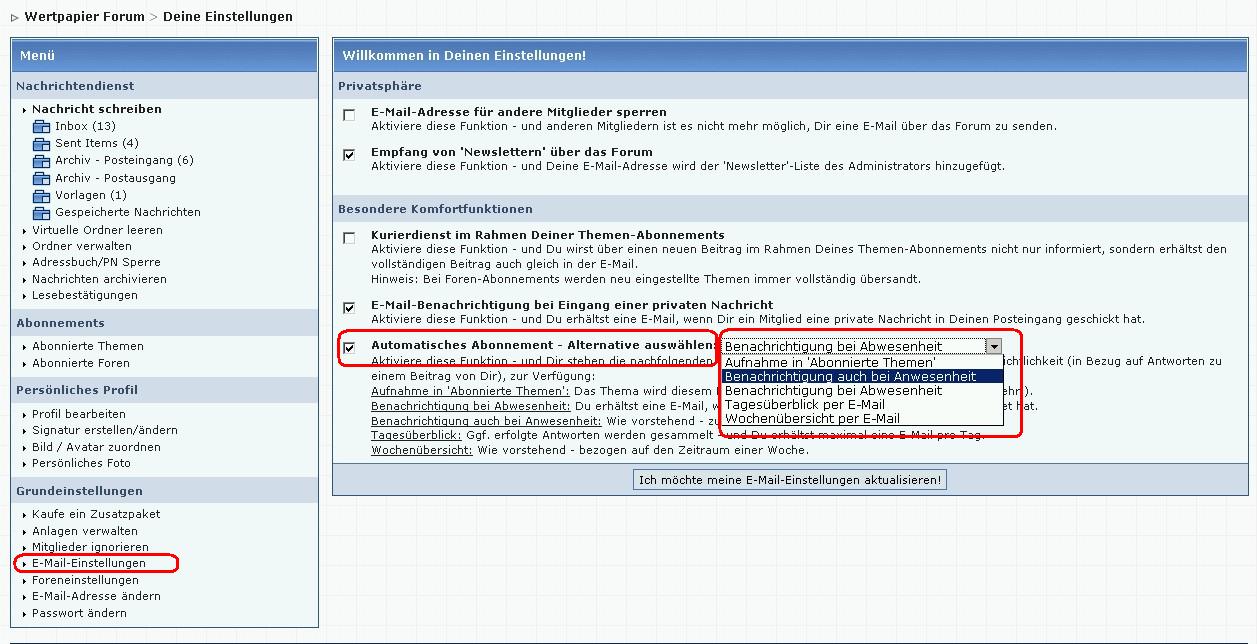The image size is (1257, 644).
Task: Open Anlagen verwalten link
Action: (85, 531)
